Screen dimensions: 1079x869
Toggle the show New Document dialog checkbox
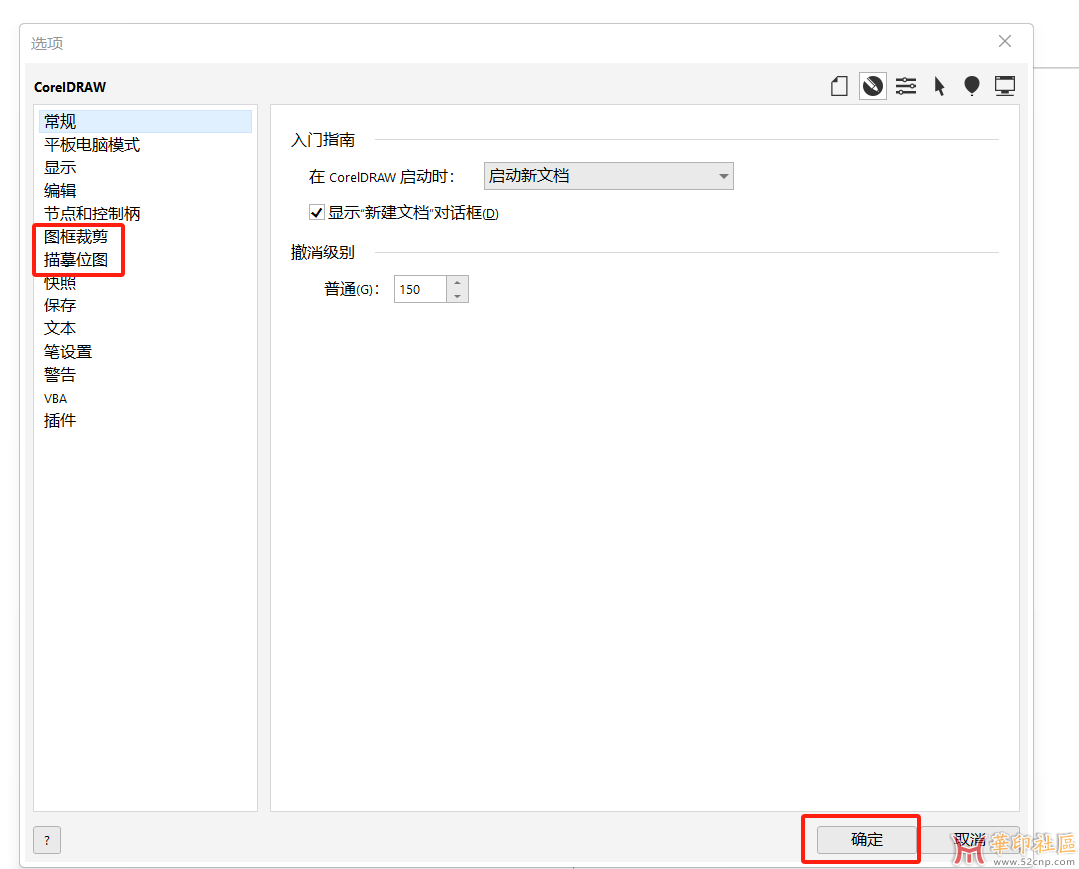coord(317,213)
